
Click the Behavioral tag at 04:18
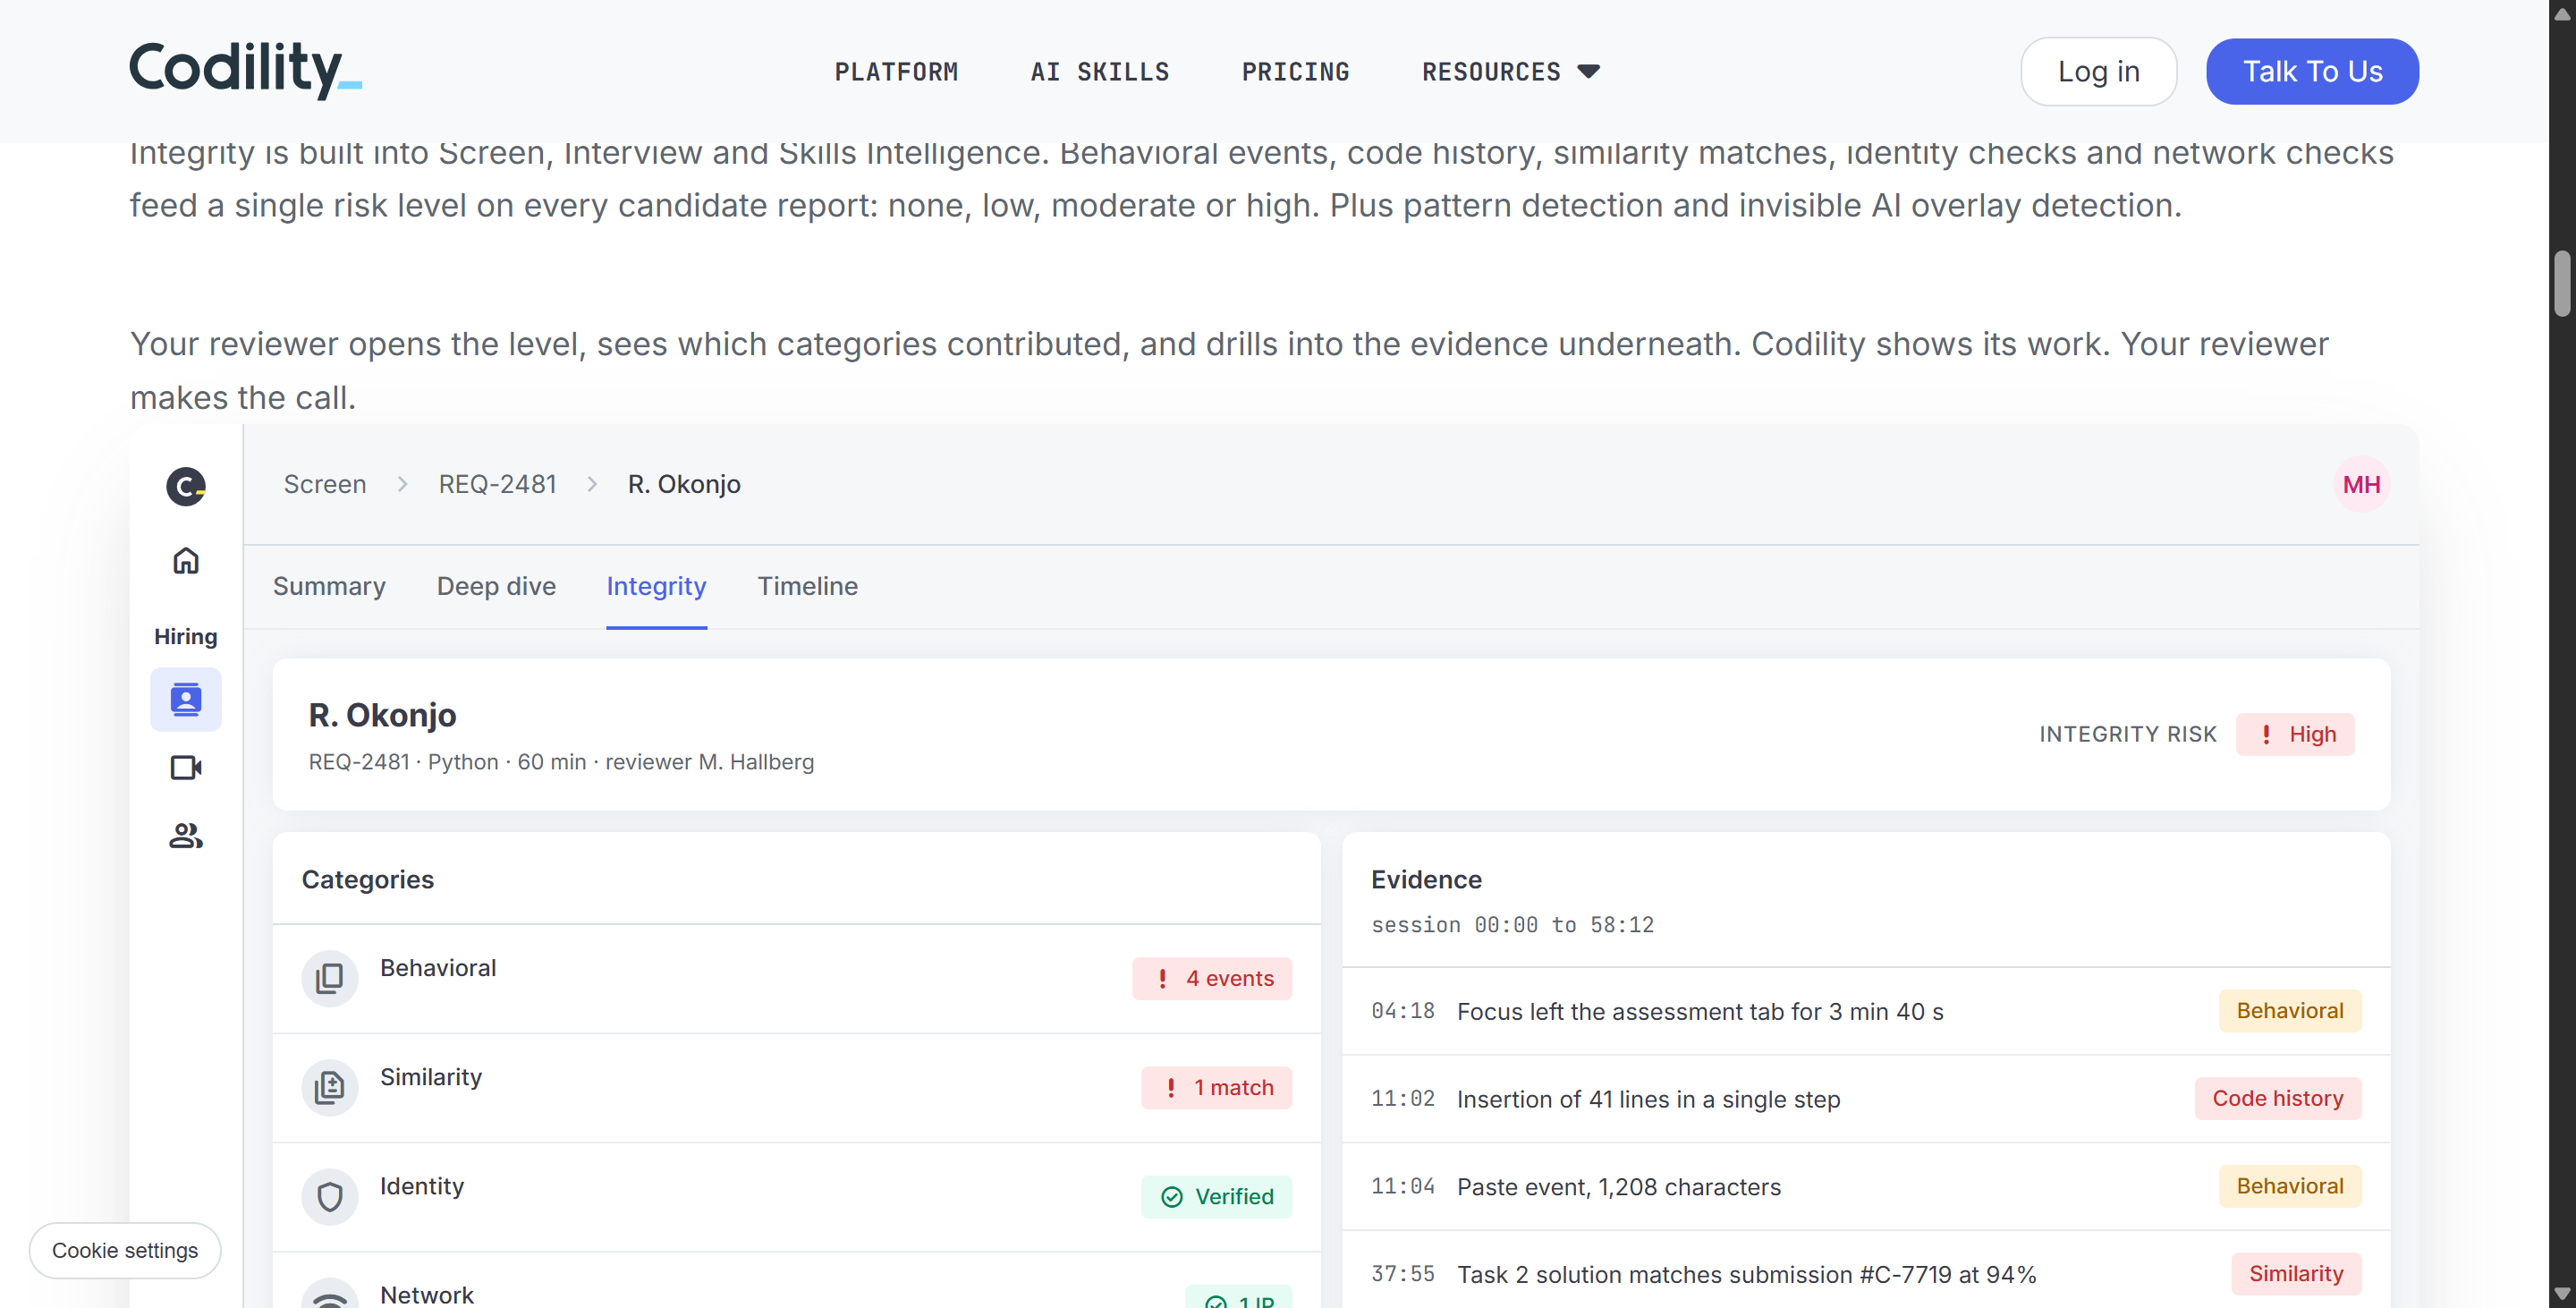(2289, 1010)
